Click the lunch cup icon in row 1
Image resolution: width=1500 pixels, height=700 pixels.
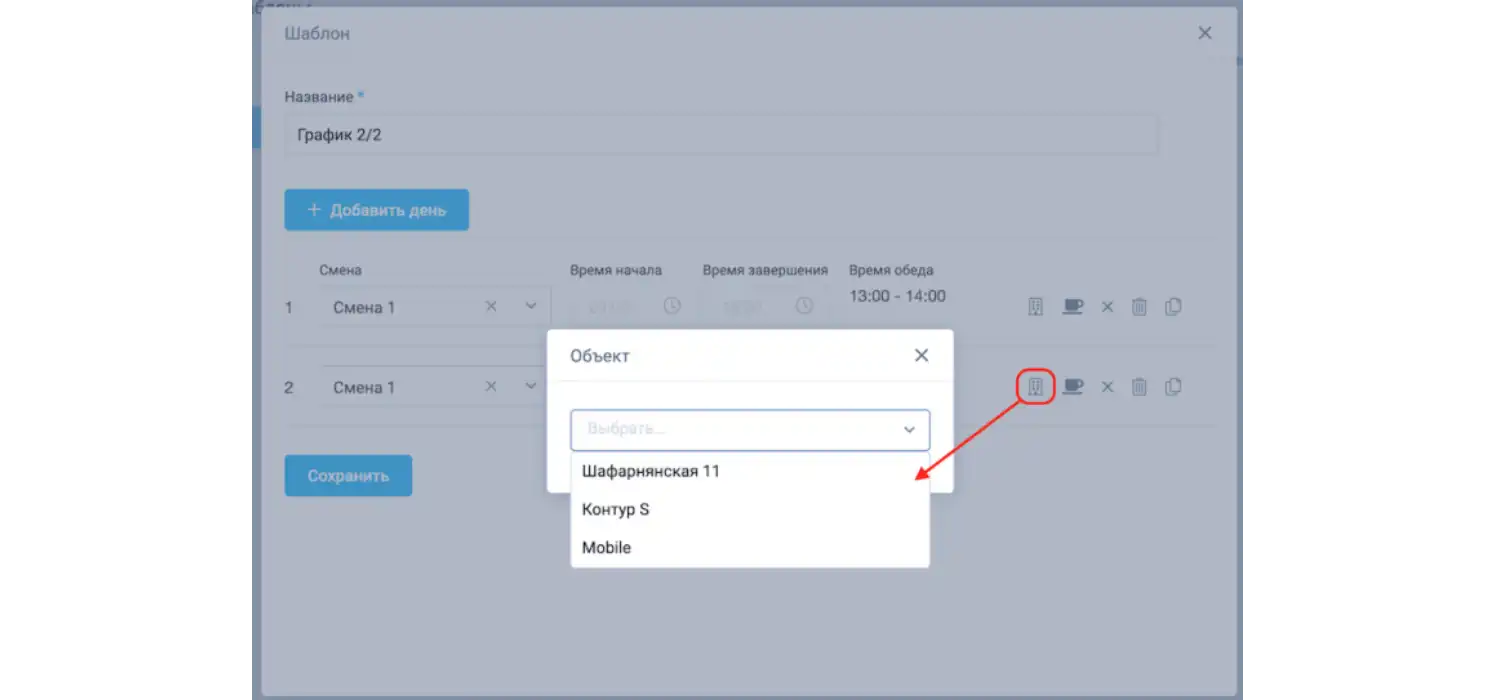[x=1072, y=307]
